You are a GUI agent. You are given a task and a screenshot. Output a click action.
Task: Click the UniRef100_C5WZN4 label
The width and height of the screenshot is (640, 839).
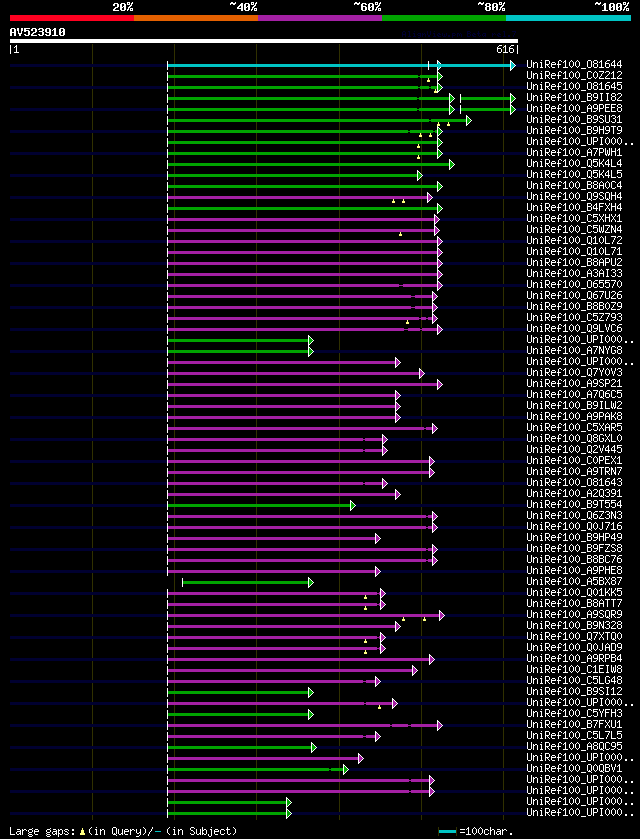coord(574,229)
